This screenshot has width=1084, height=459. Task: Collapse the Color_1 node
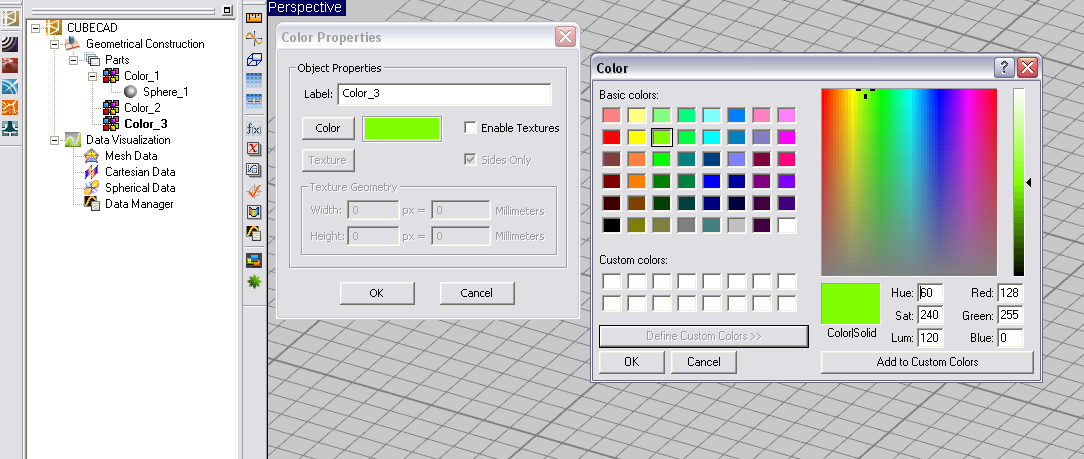point(93,76)
